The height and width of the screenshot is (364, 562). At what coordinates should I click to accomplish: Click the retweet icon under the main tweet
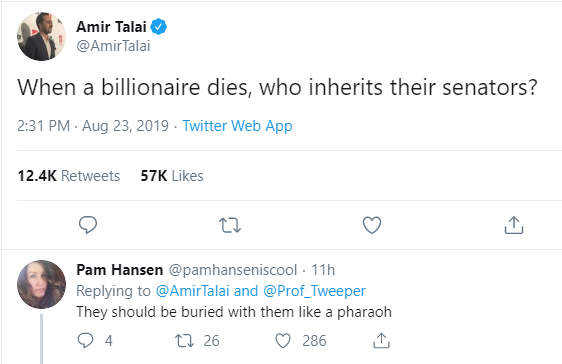[x=230, y=225]
